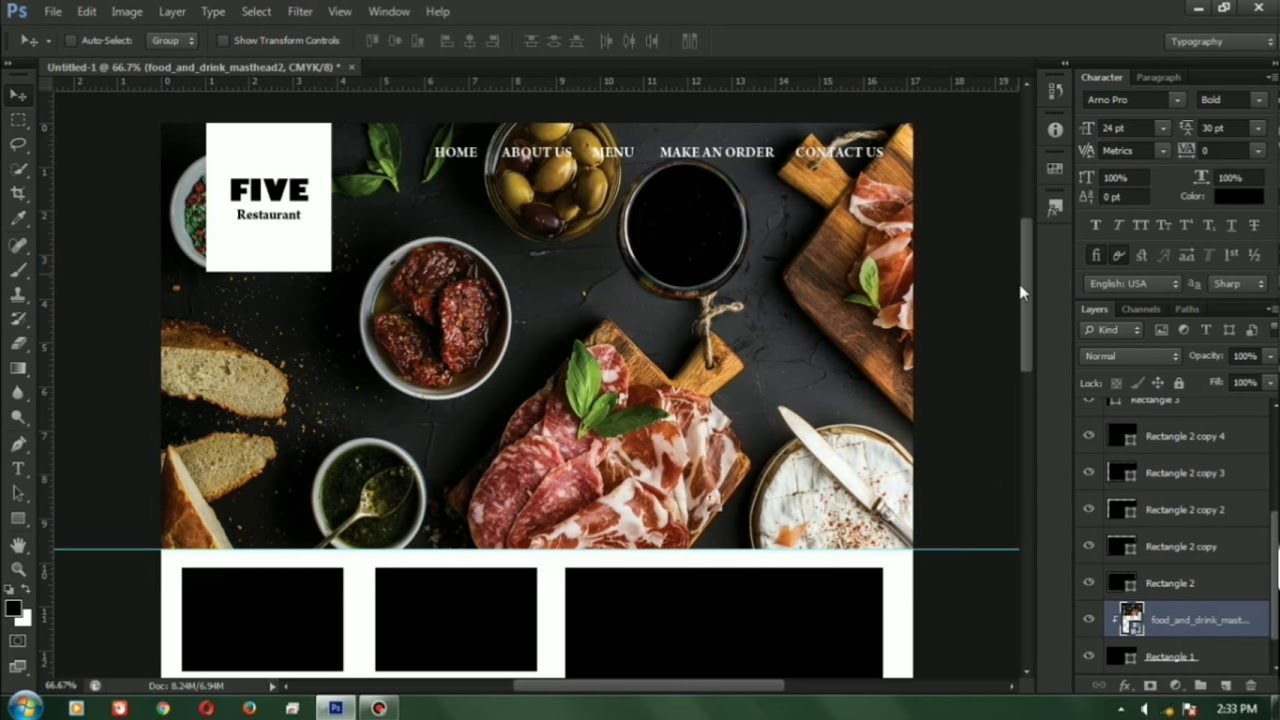
Task: Hide the Rectangle 2 copy 4 layer
Action: (x=1089, y=436)
